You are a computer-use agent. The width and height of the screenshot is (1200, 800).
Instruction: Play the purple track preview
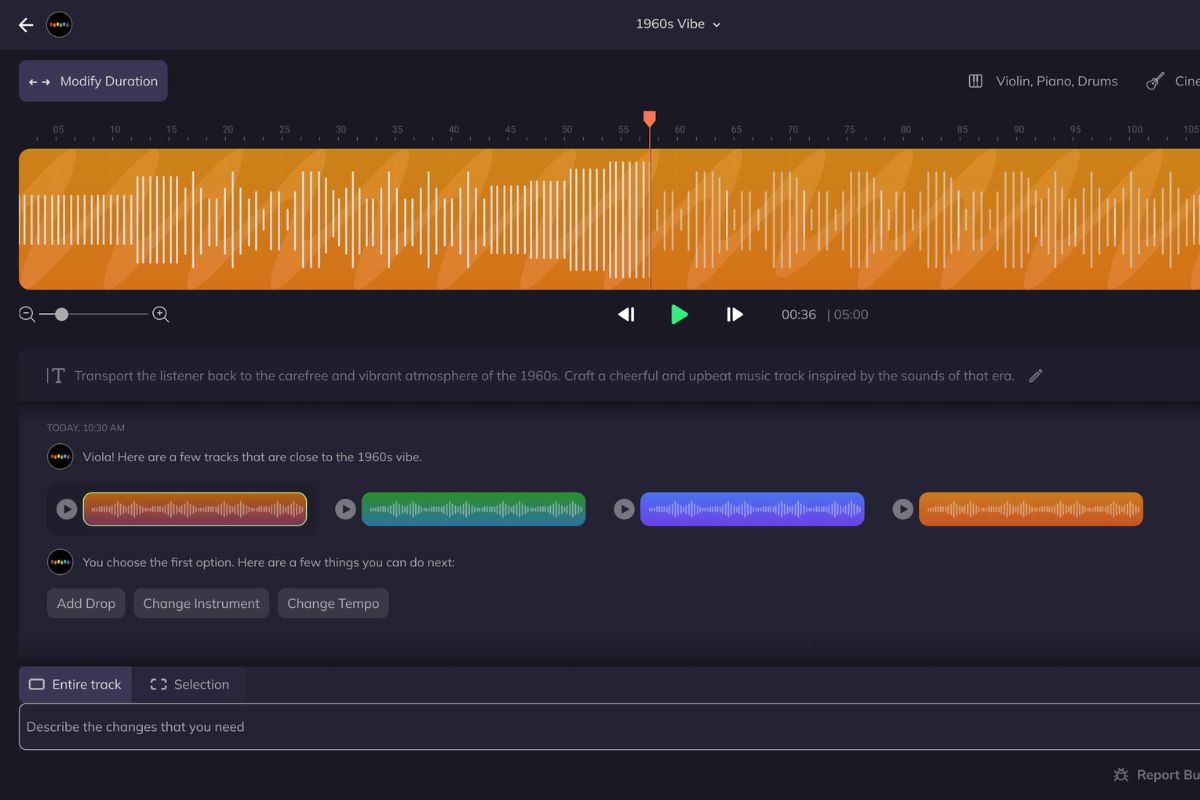[624, 509]
